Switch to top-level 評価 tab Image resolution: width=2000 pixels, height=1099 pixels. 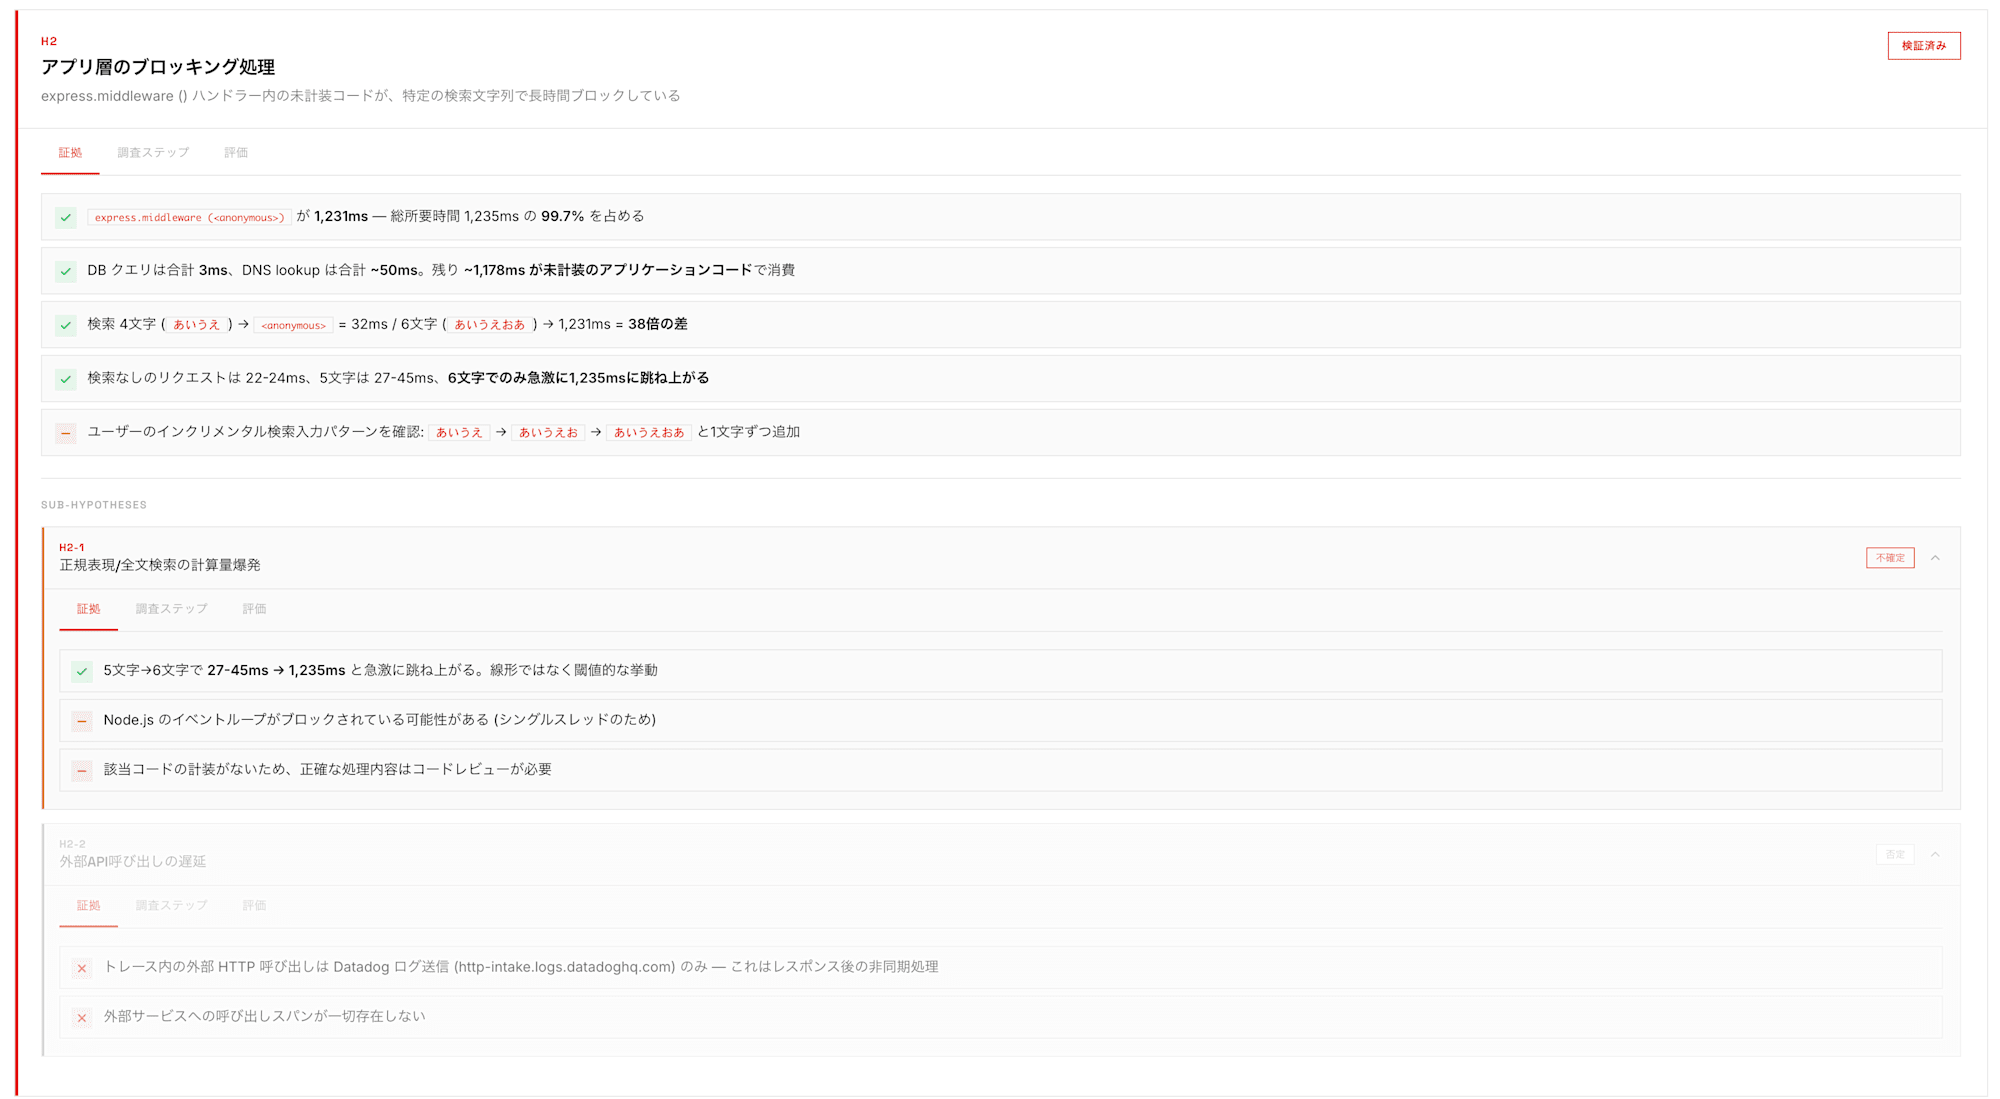236,153
